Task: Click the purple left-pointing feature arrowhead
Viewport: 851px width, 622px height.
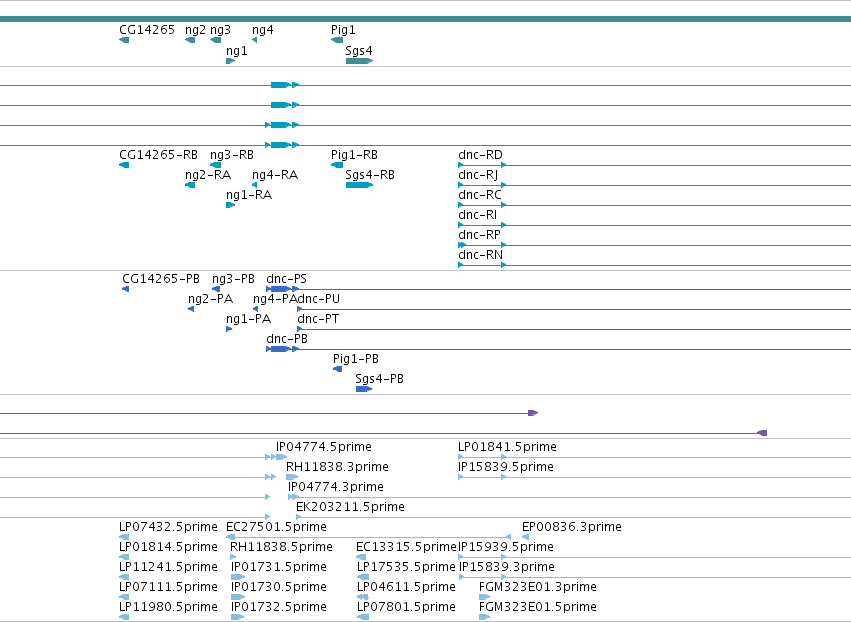Action: coord(762,433)
